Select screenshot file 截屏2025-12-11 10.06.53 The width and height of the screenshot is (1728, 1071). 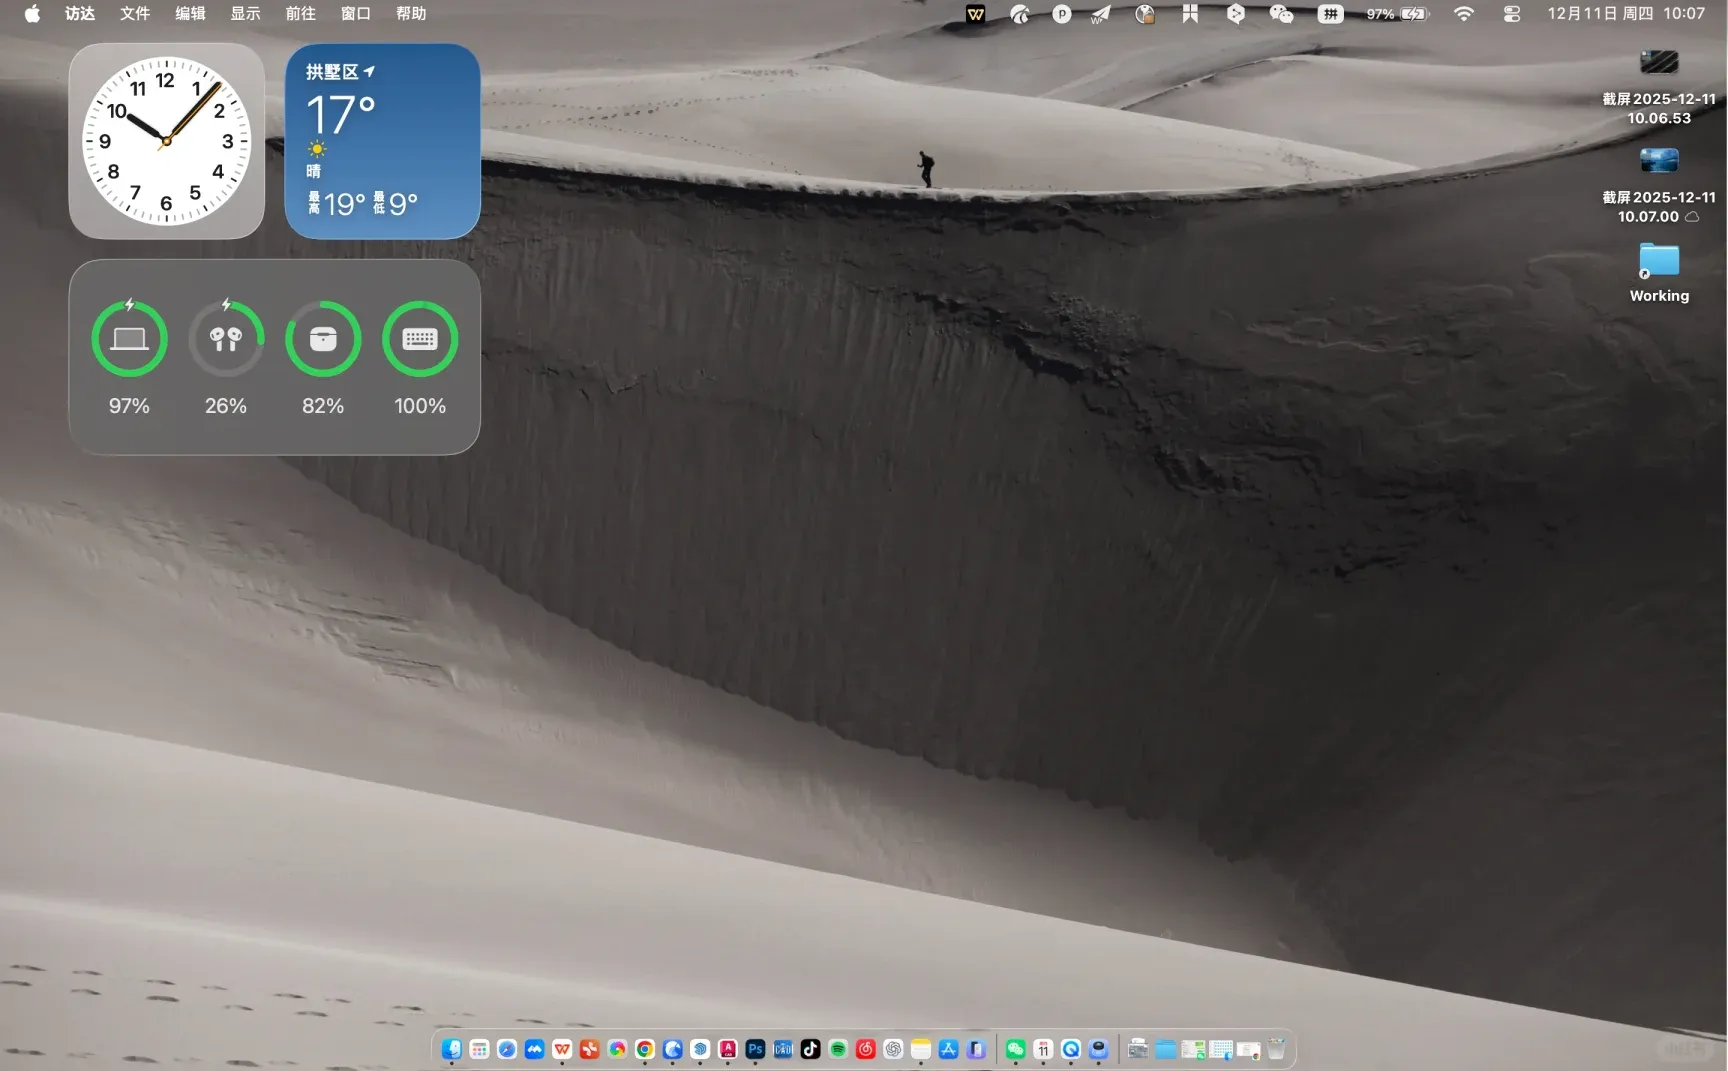1659,87
